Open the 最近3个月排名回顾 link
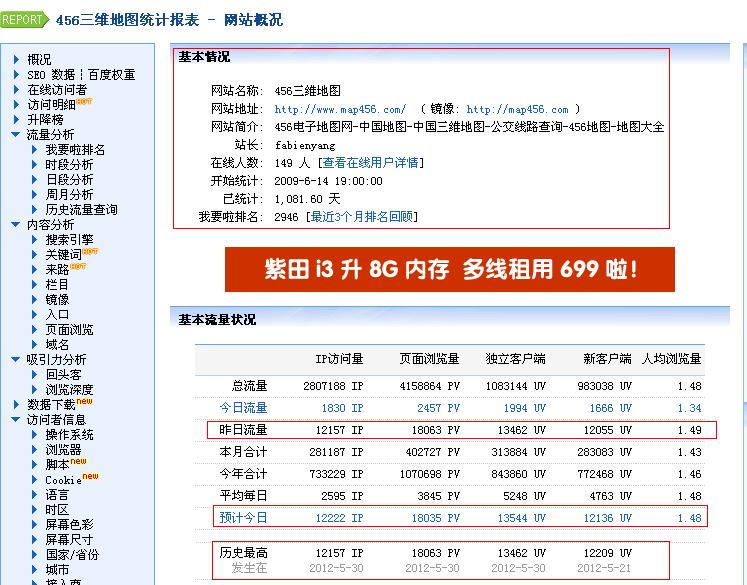747x585 pixels. (x=362, y=217)
